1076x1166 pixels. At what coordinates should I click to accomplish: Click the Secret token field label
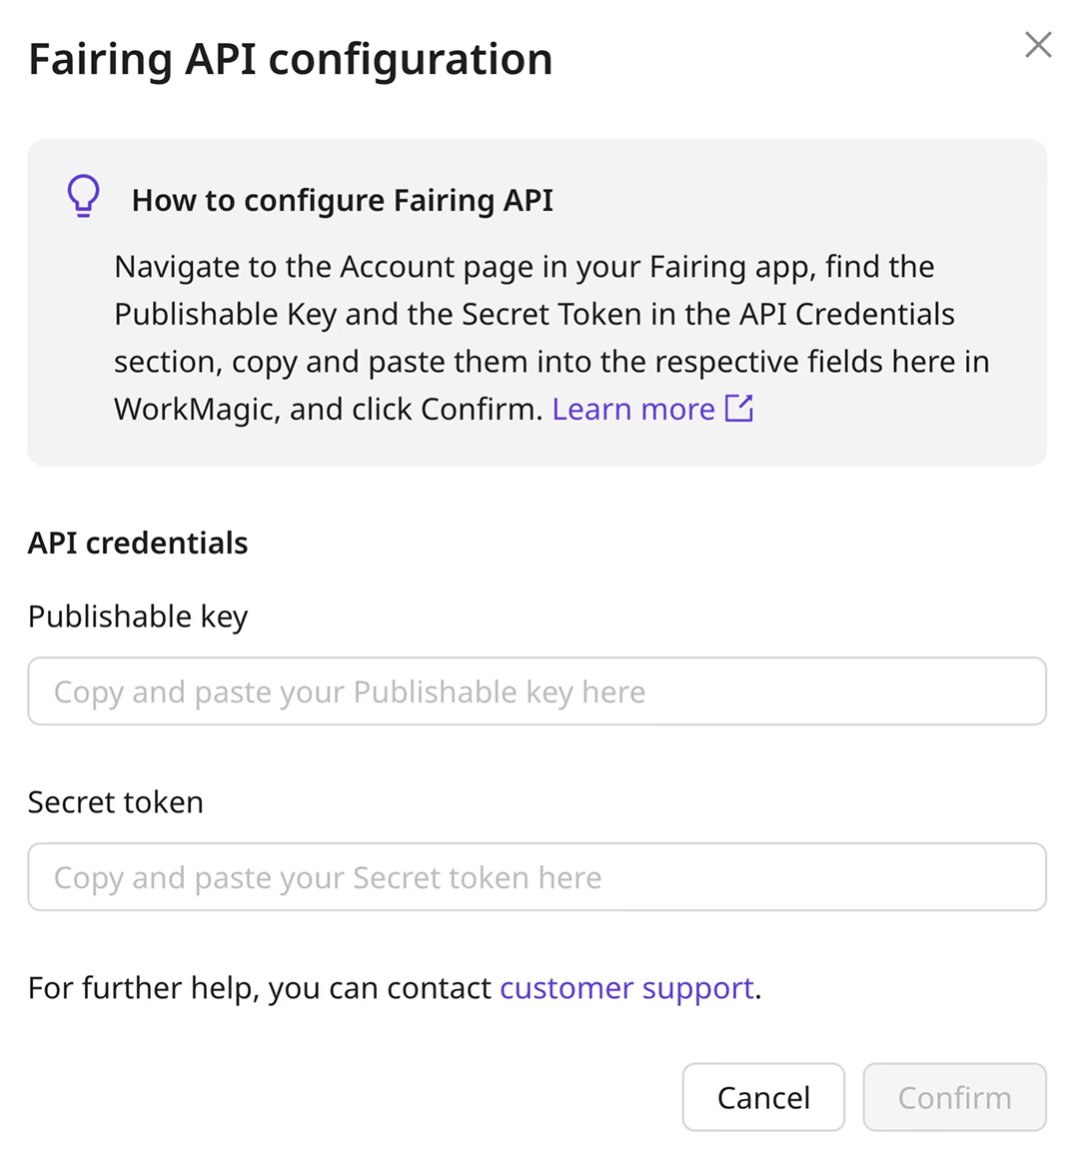(x=116, y=802)
